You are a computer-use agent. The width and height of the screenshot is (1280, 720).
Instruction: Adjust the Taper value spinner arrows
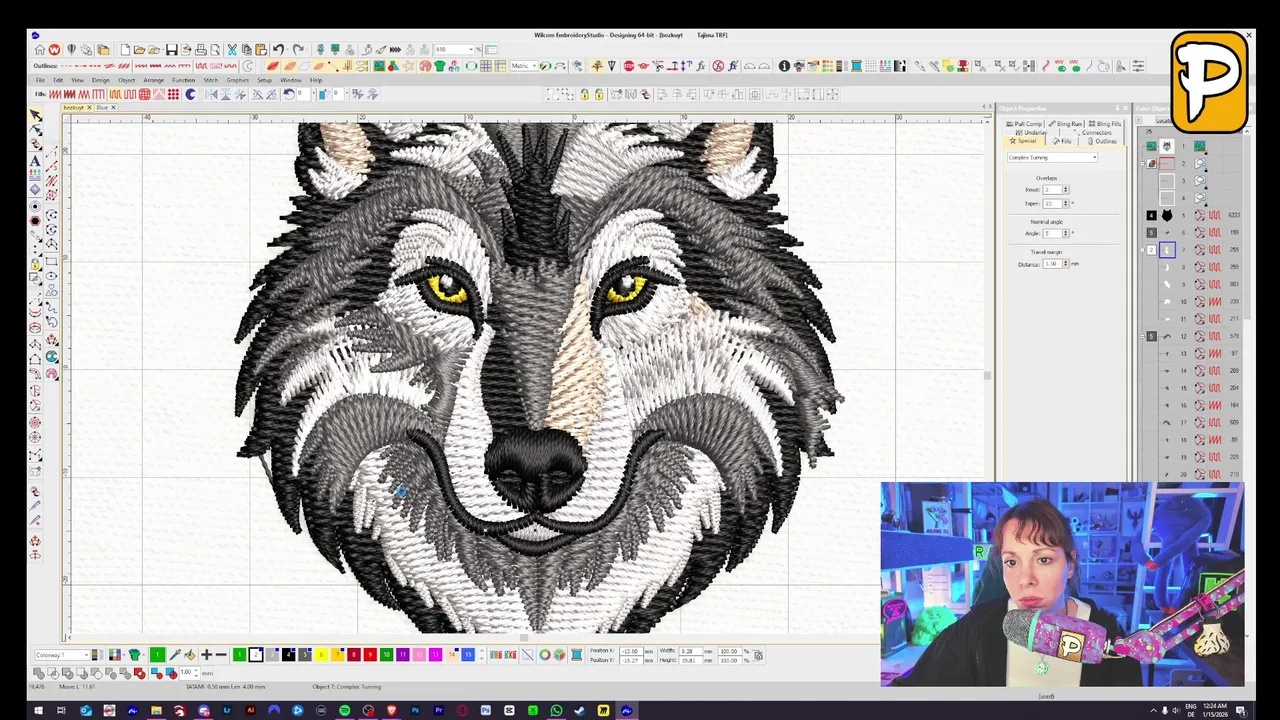click(x=1065, y=203)
